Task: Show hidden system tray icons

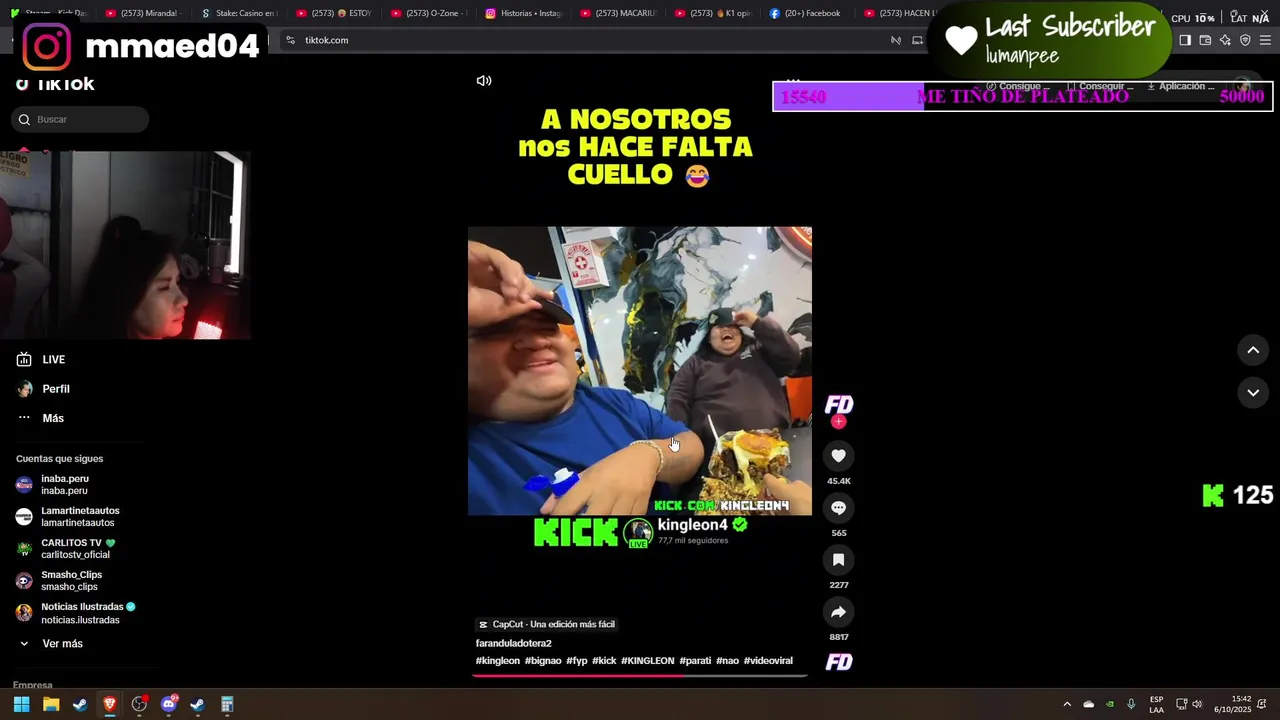Action: pyautogui.click(x=1067, y=705)
